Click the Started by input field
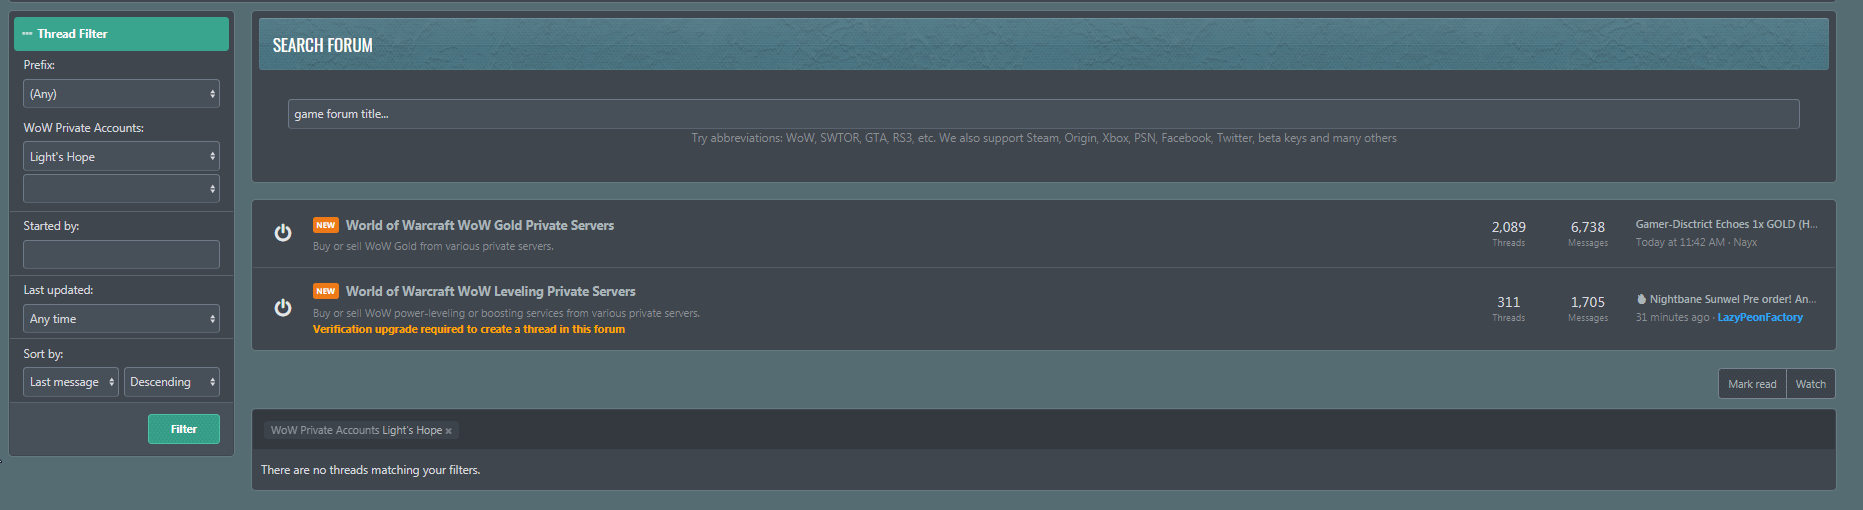Viewport: 1863px width, 510px height. pos(121,254)
